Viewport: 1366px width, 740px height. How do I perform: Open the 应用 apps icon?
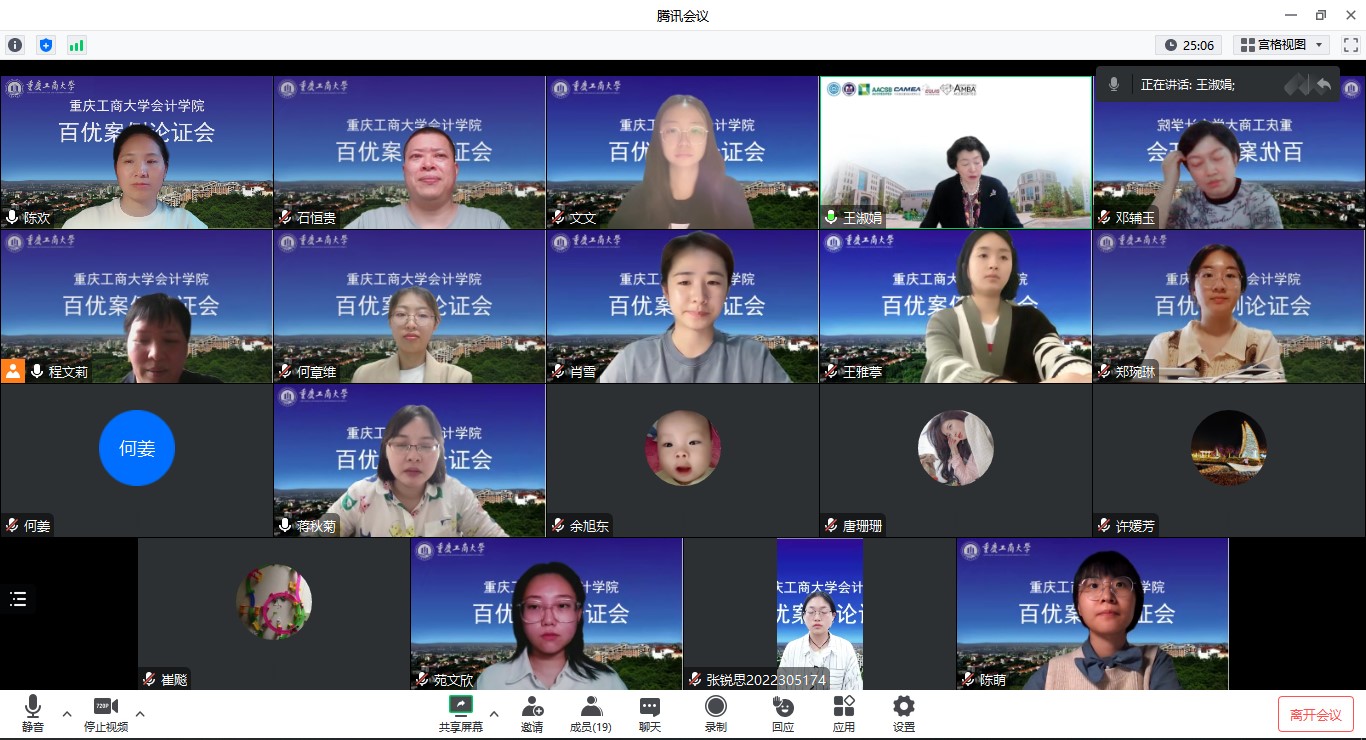tap(844, 714)
